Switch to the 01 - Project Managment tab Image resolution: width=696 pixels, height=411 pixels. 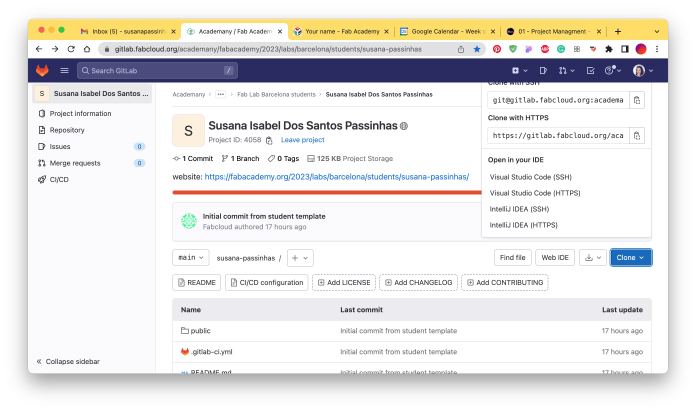554,32
